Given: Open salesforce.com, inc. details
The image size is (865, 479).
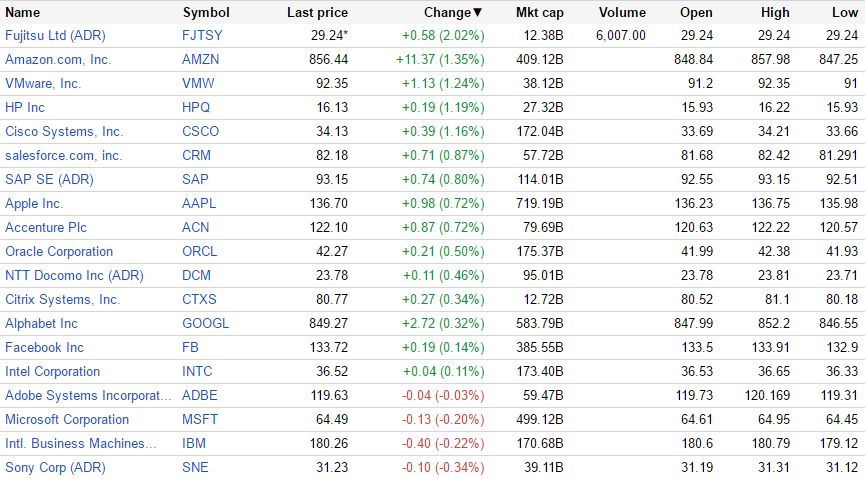Looking at the screenshot, I should [x=63, y=155].
